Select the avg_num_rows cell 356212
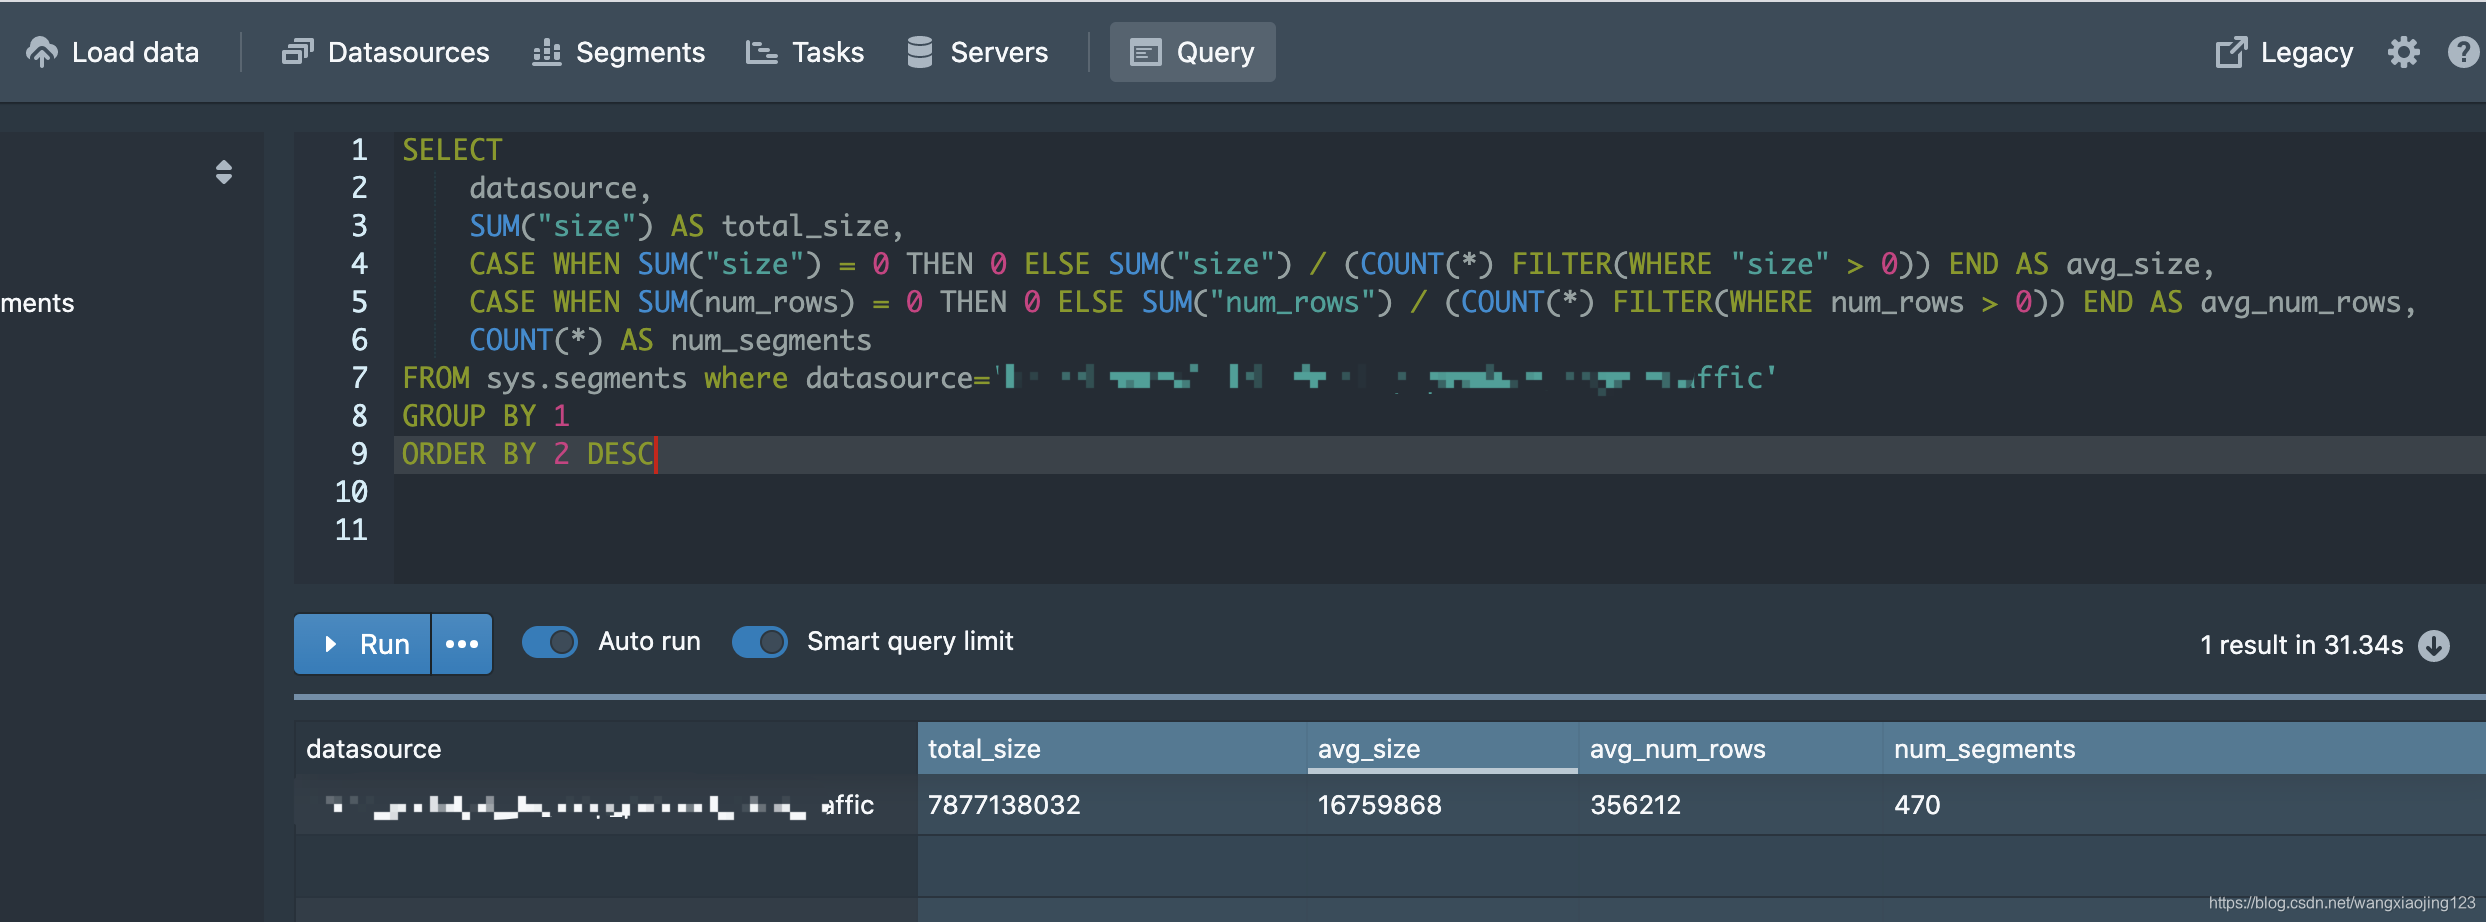This screenshot has width=2486, height=922. 1731,805
